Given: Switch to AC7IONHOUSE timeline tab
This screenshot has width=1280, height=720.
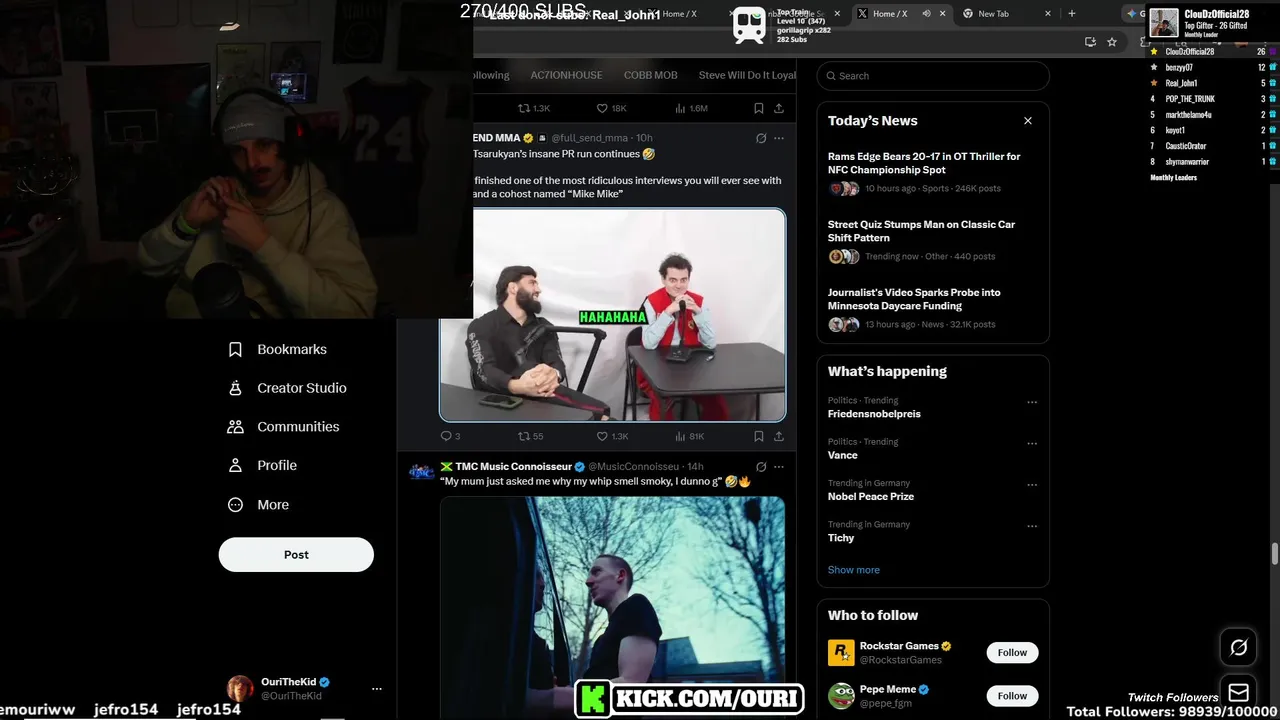Looking at the screenshot, I should [x=566, y=76].
